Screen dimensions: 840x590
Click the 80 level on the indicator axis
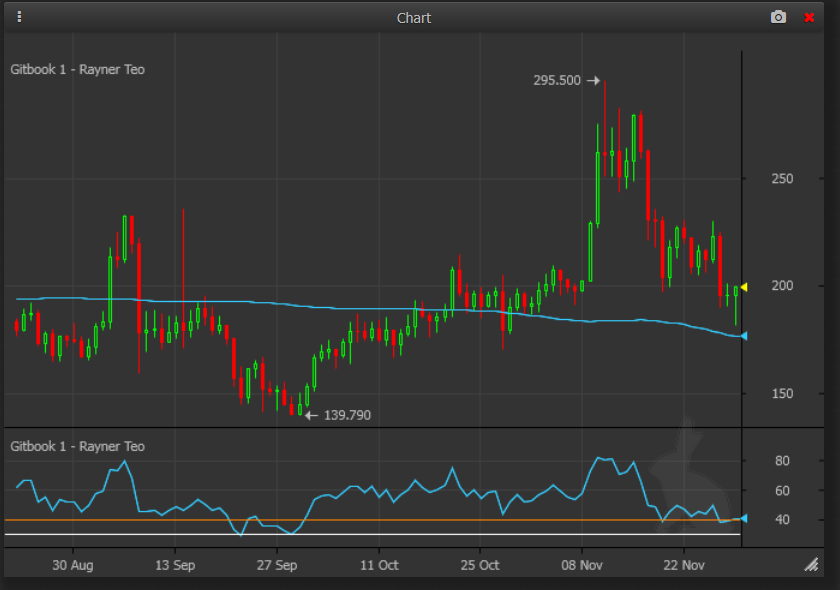(x=782, y=461)
